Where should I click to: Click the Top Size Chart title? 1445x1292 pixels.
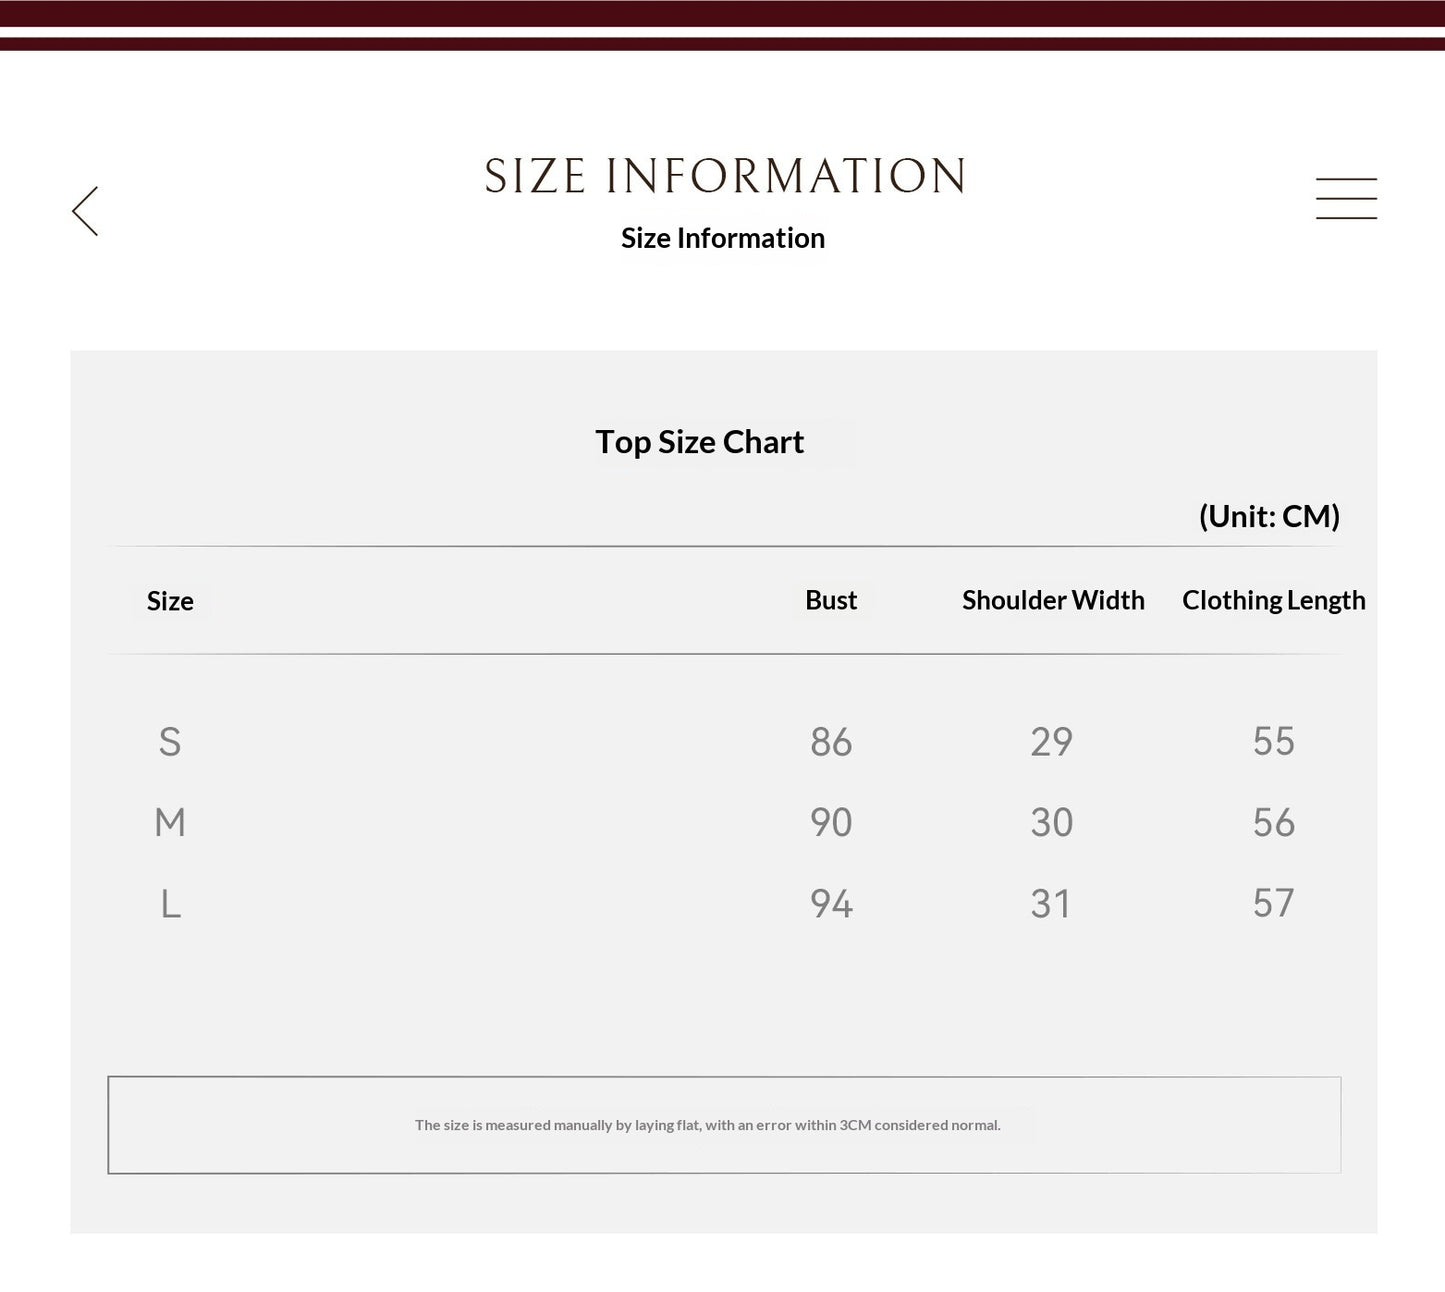pyautogui.click(x=700, y=442)
